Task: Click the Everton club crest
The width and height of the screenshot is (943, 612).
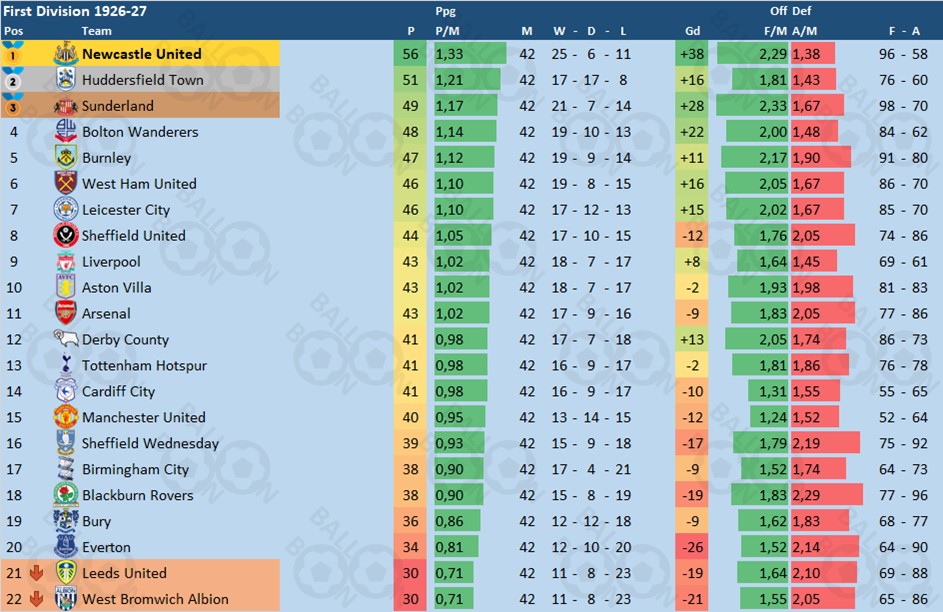Action: coord(66,546)
